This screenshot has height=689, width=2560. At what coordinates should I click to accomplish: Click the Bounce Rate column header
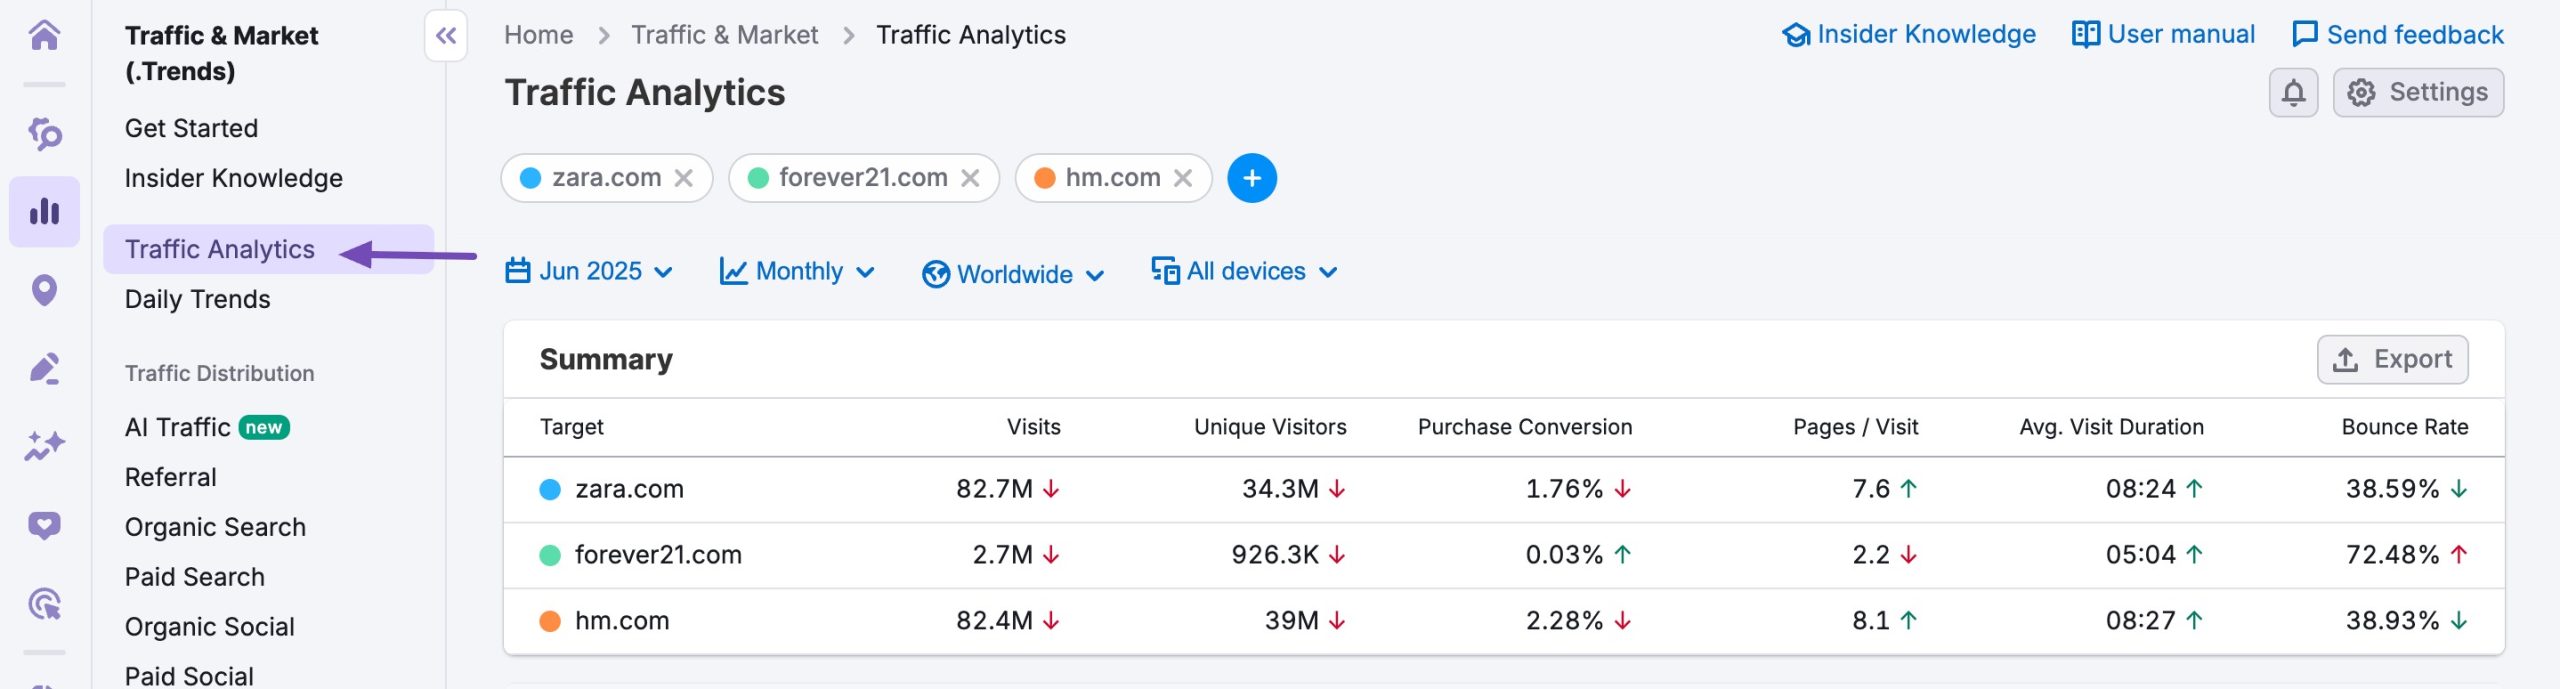[2405, 427]
